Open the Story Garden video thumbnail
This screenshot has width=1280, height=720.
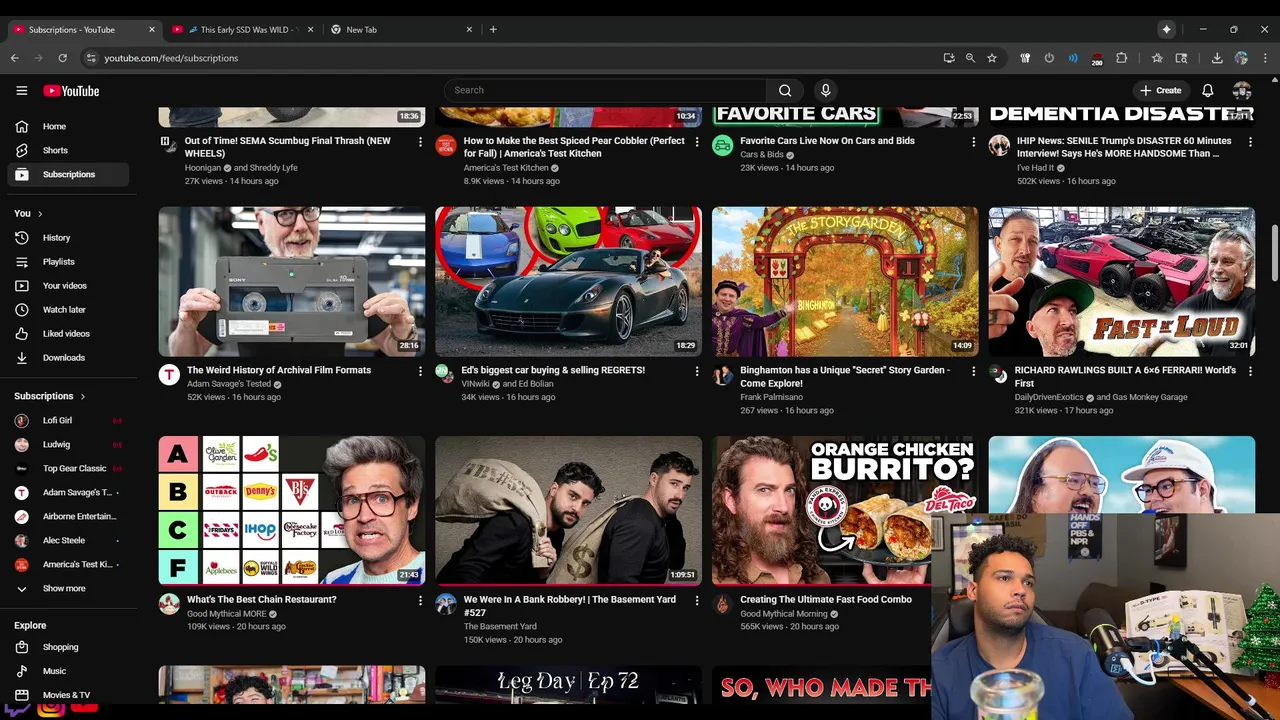pos(845,281)
